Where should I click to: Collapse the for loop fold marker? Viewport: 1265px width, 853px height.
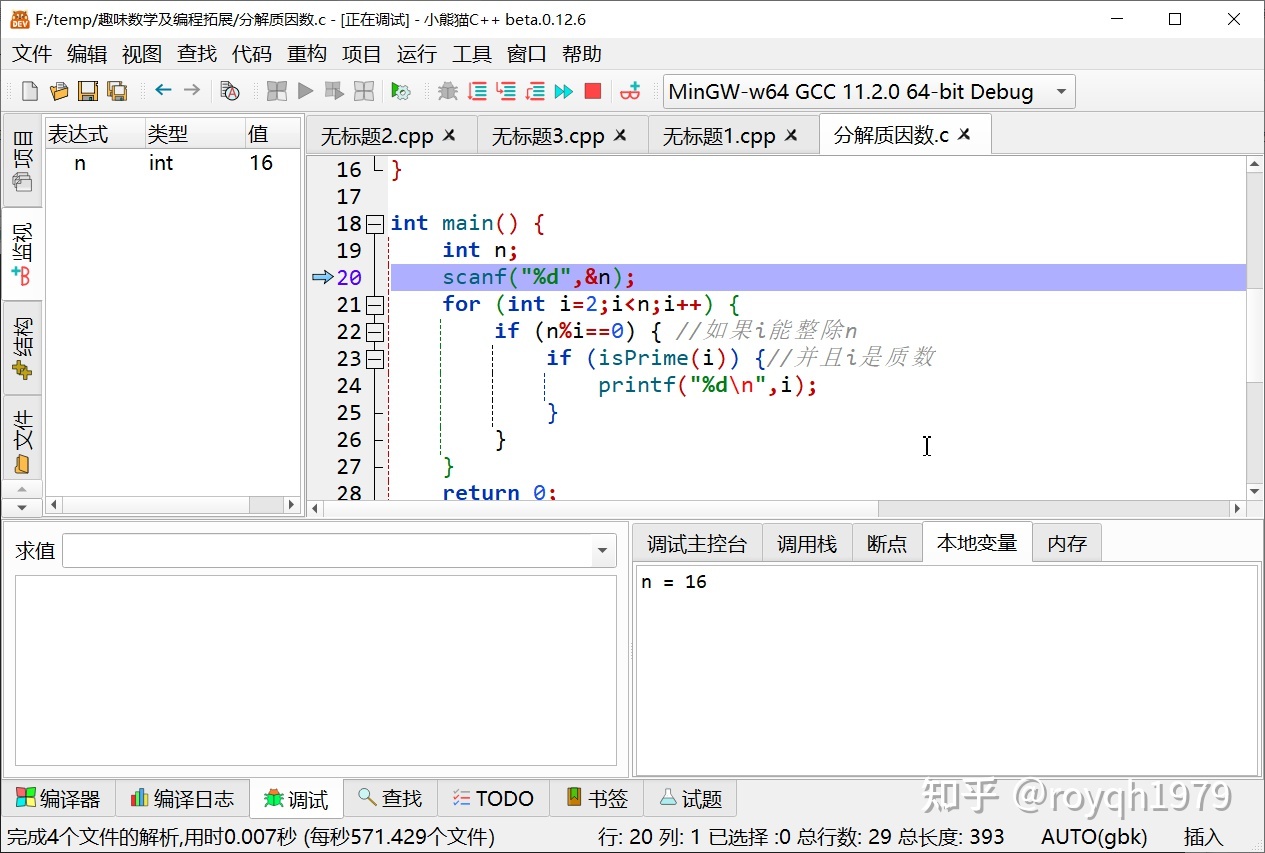click(x=375, y=305)
